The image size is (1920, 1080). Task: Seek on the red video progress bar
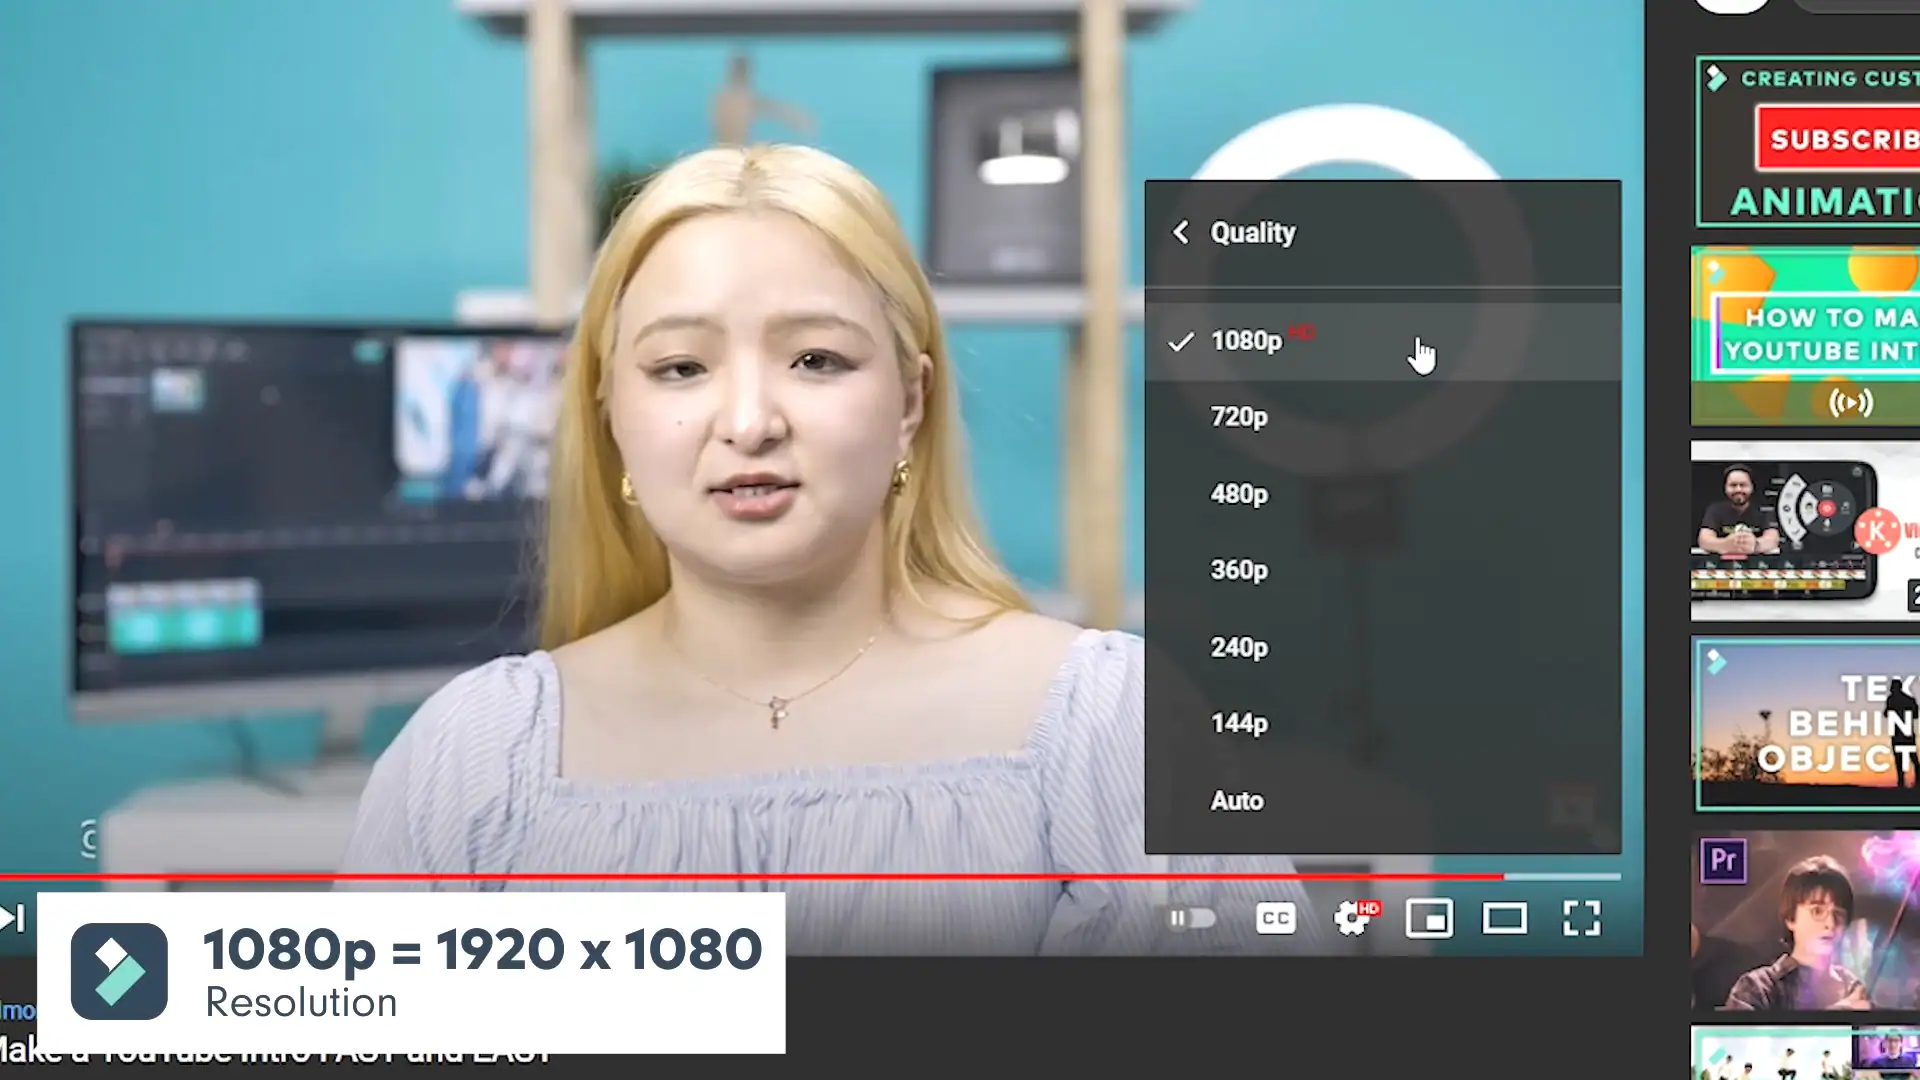pos(750,877)
